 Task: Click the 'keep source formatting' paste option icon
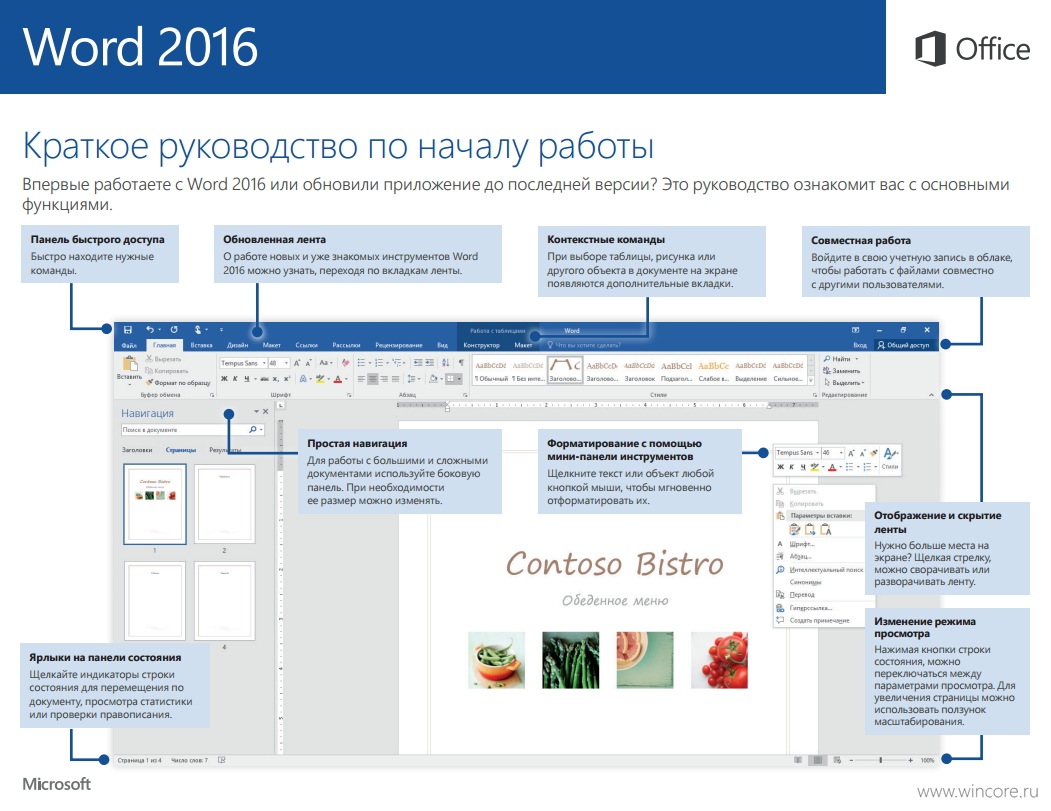coord(795,530)
